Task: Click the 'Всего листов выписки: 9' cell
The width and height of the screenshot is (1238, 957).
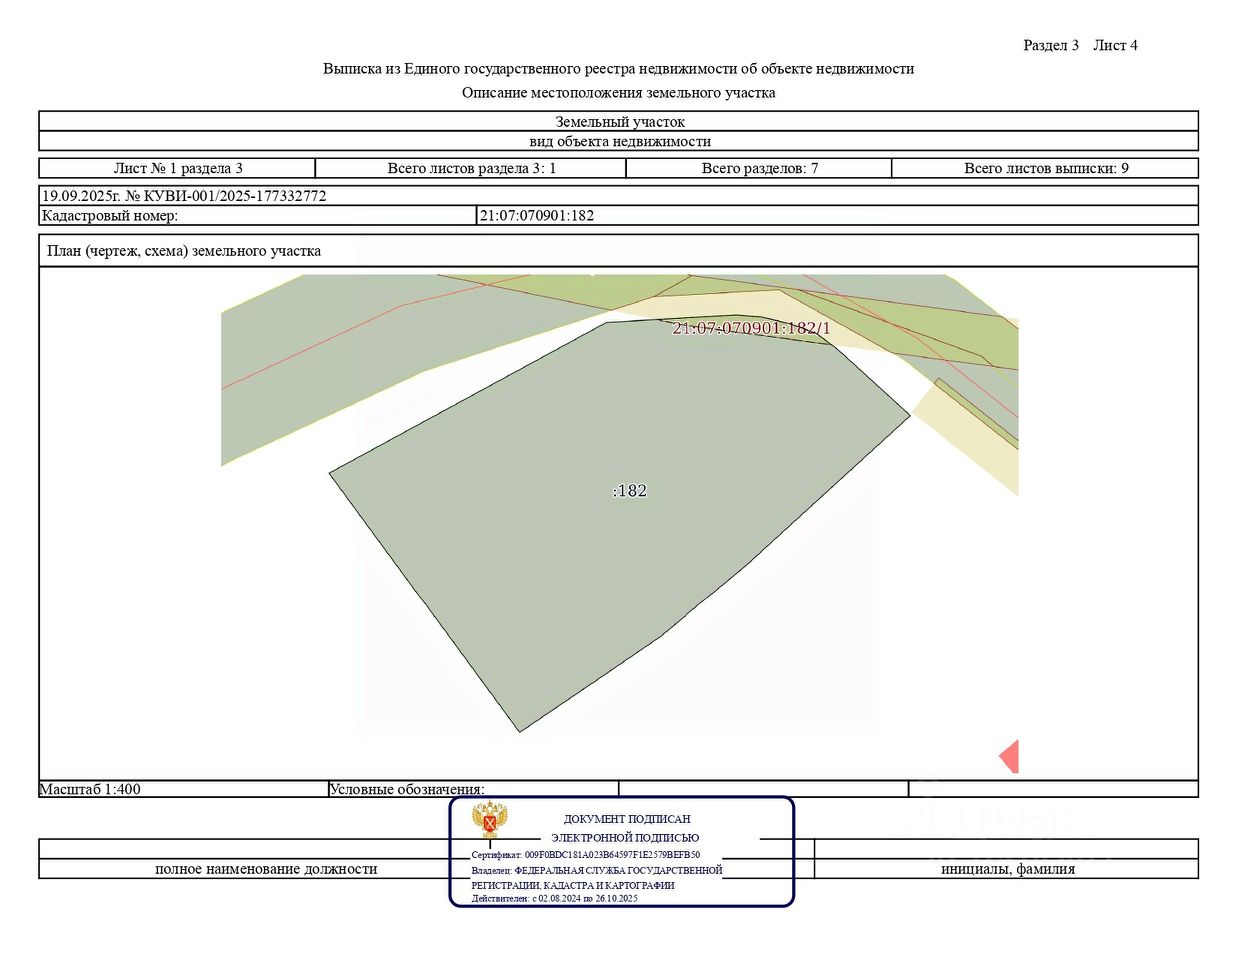Action: (1045, 168)
